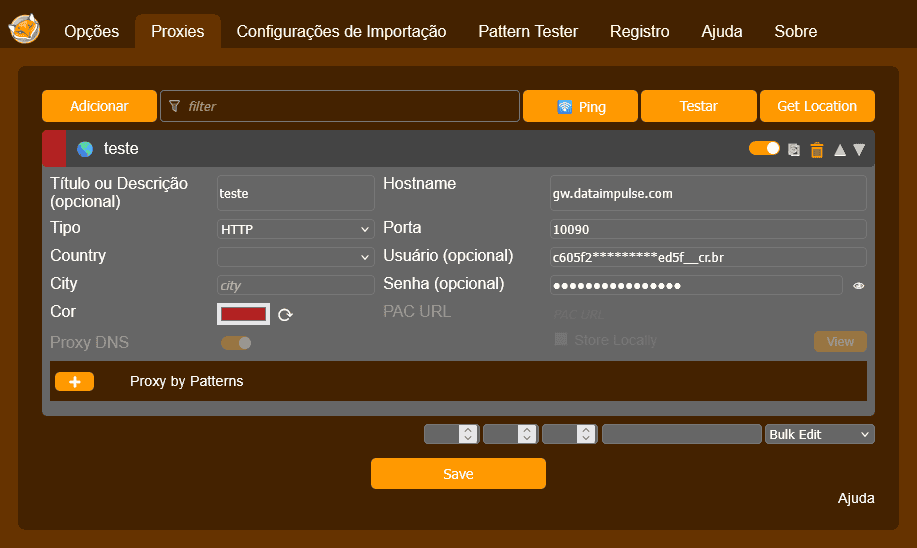Disable the teste proxy toggle switch
This screenshot has width=917, height=548.
[x=764, y=148]
